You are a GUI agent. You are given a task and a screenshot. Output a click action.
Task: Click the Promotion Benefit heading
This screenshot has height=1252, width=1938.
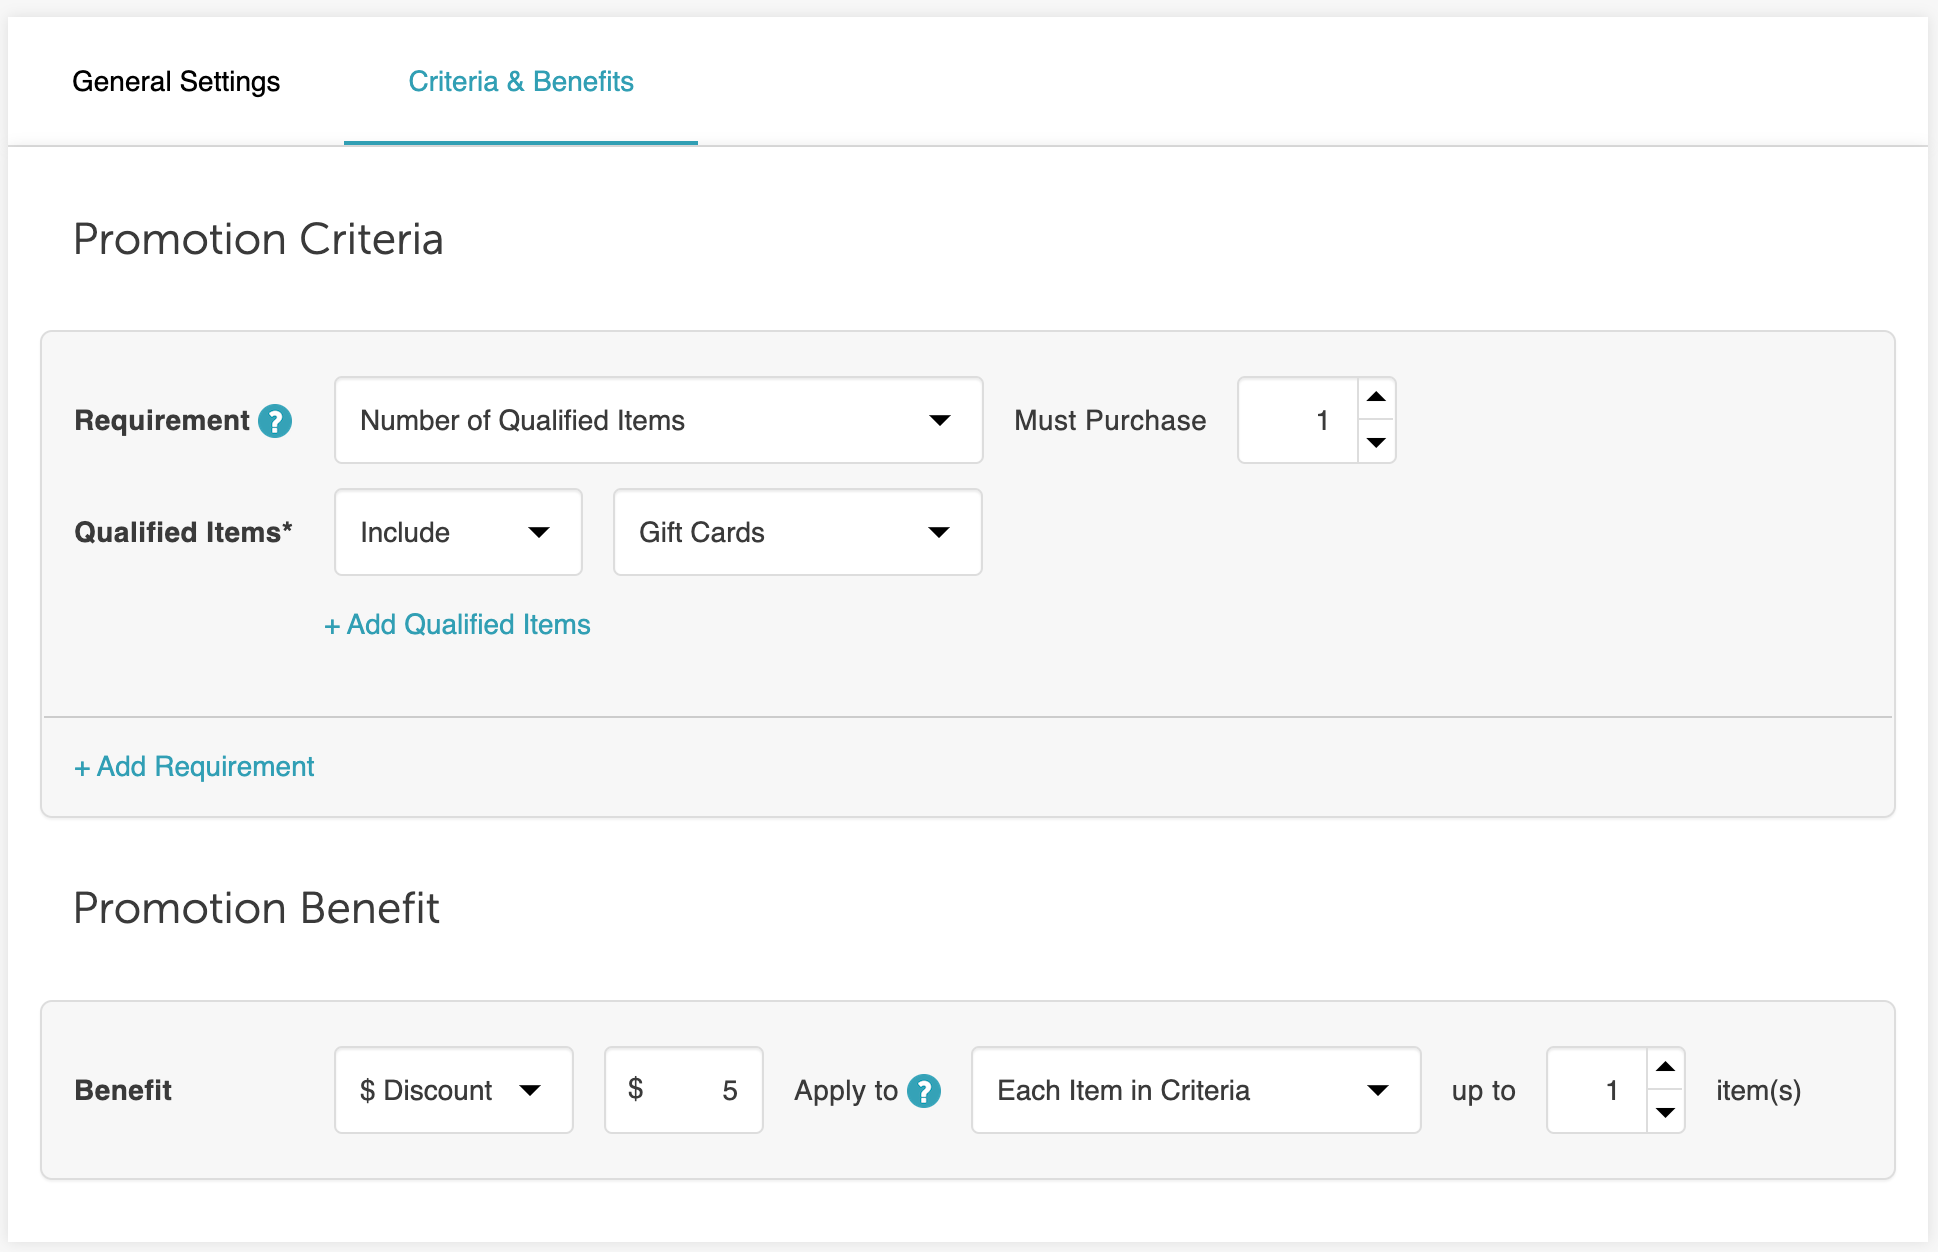coord(256,909)
